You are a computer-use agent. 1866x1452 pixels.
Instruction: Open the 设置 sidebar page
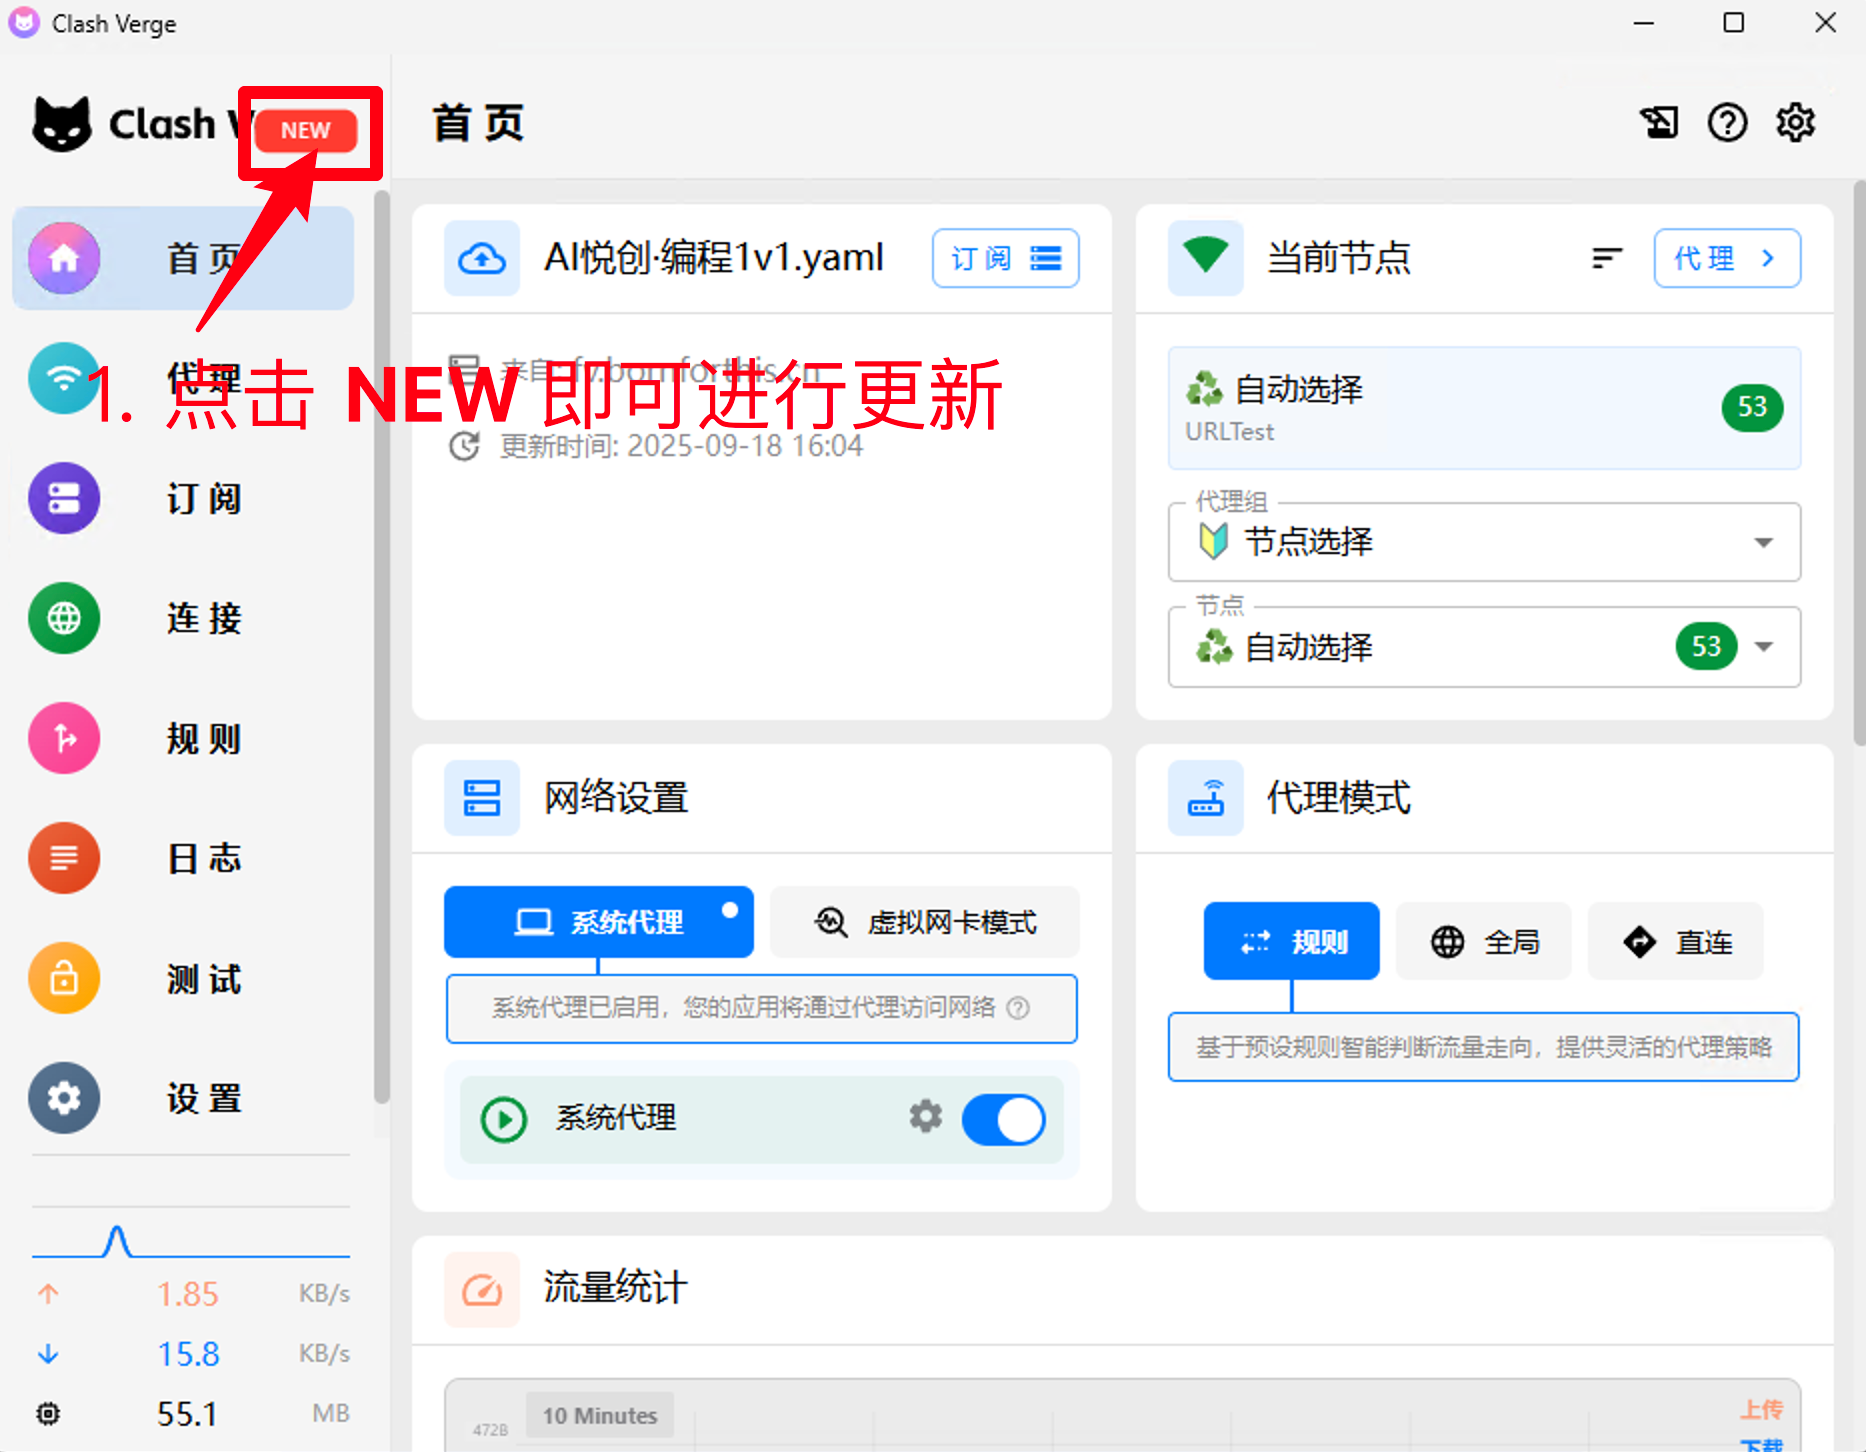[x=183, y=1098]
